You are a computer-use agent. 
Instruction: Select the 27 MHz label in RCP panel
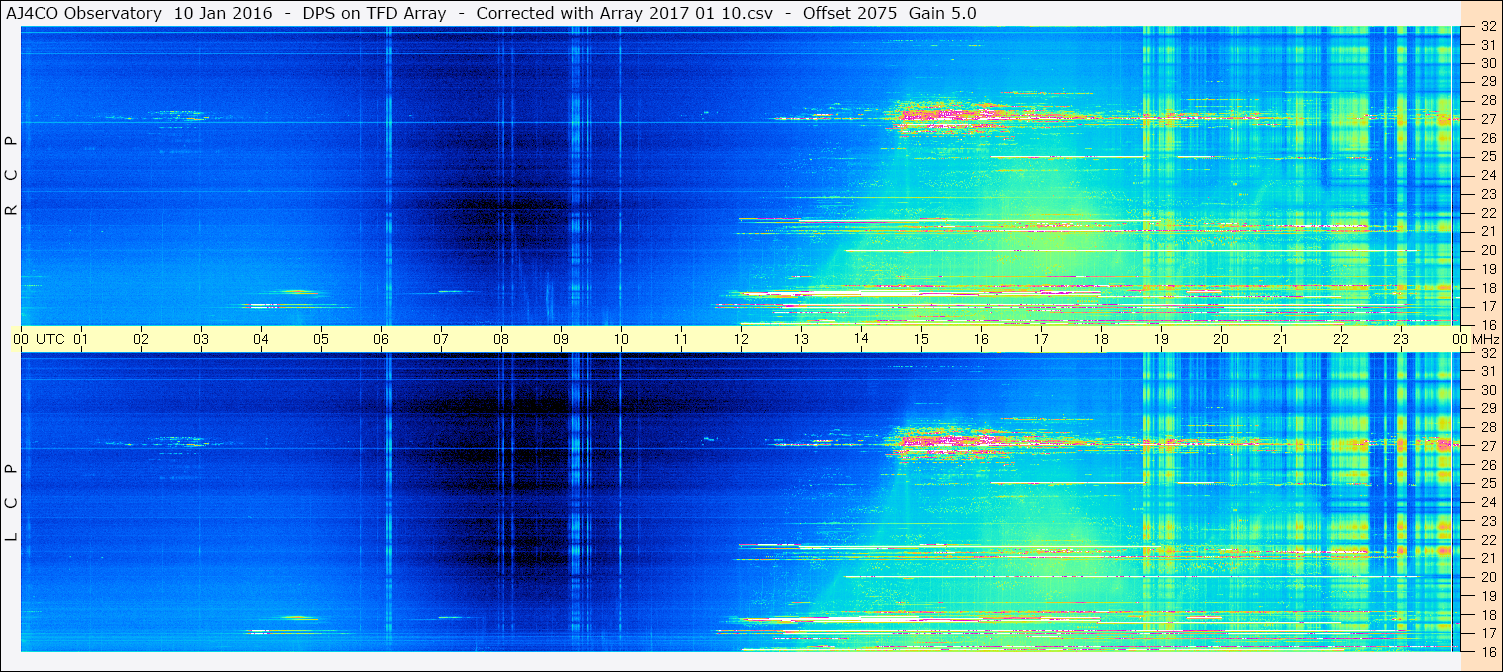1488,119
